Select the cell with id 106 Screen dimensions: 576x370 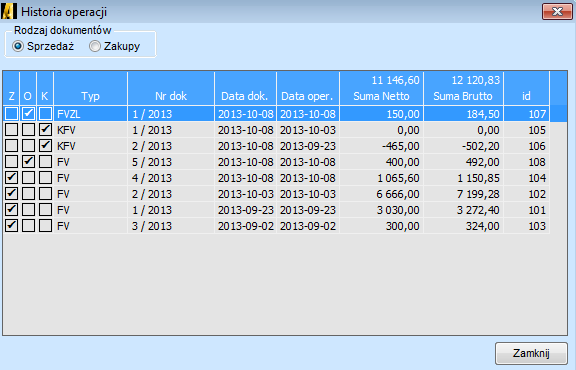526,146
